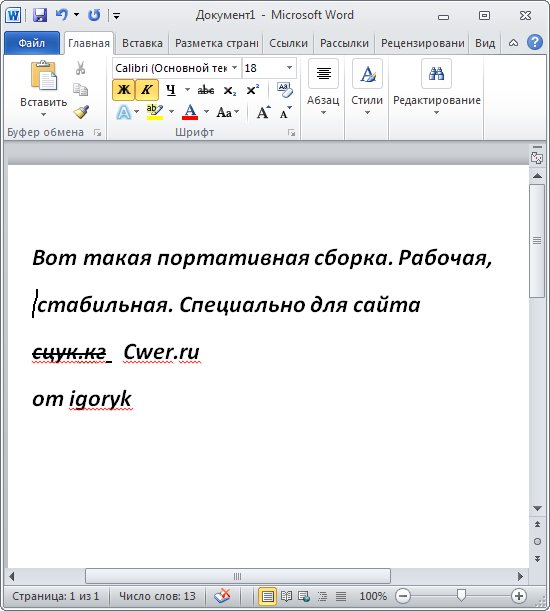Image resolution: width=550 pixels, height=611 pixels.
Task: Switch to the Рассылки tab
Action: coord(344,43)
